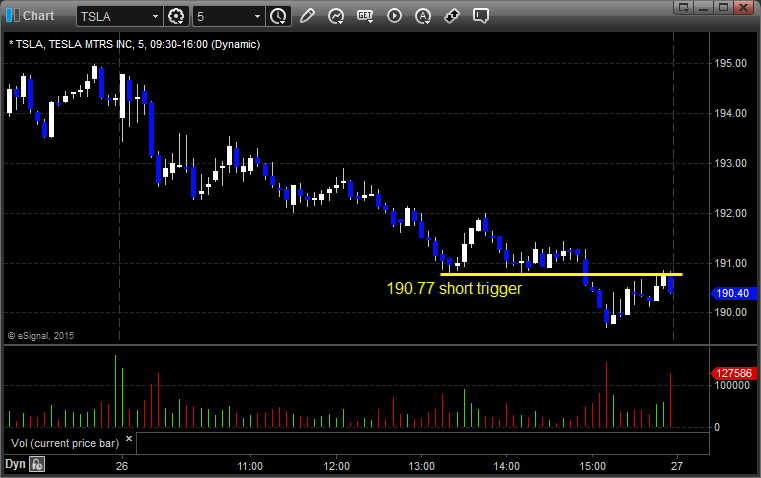The width and height of the screenshot is (761, 478).
Task: Click the blue 190.40 current price tag
Action: (733, 293)
